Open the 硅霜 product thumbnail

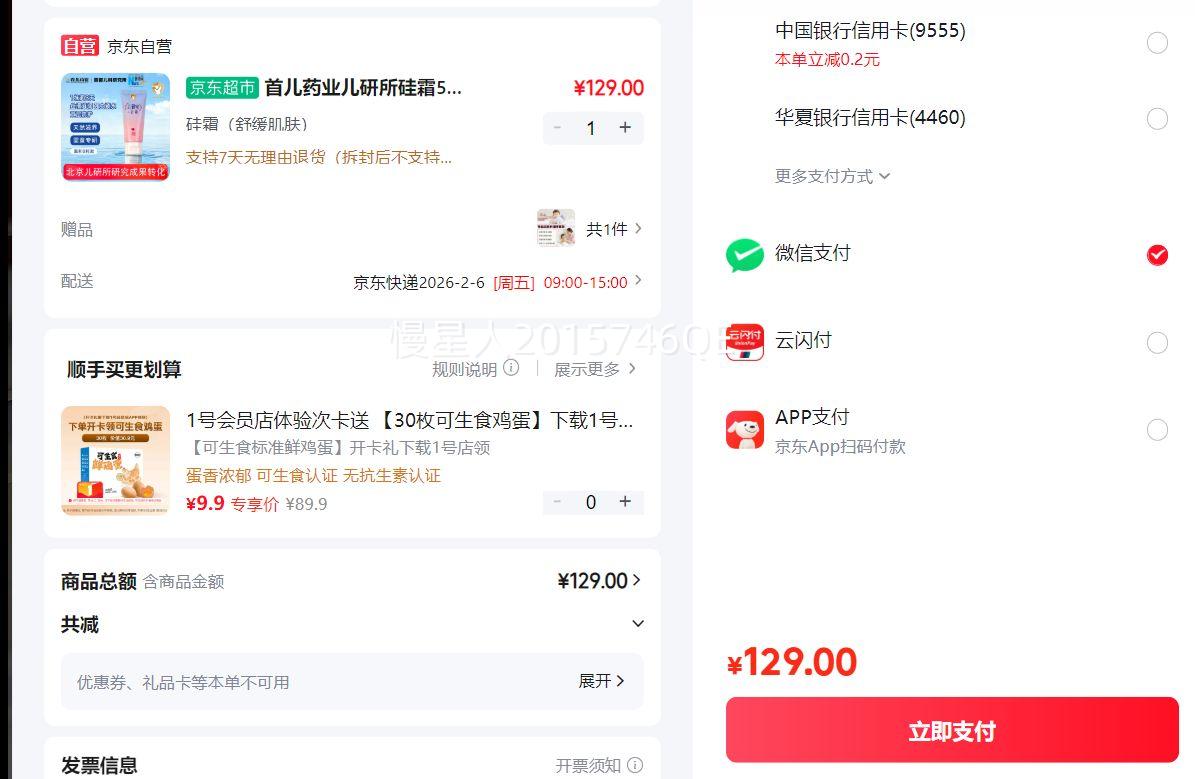[115, 126]
